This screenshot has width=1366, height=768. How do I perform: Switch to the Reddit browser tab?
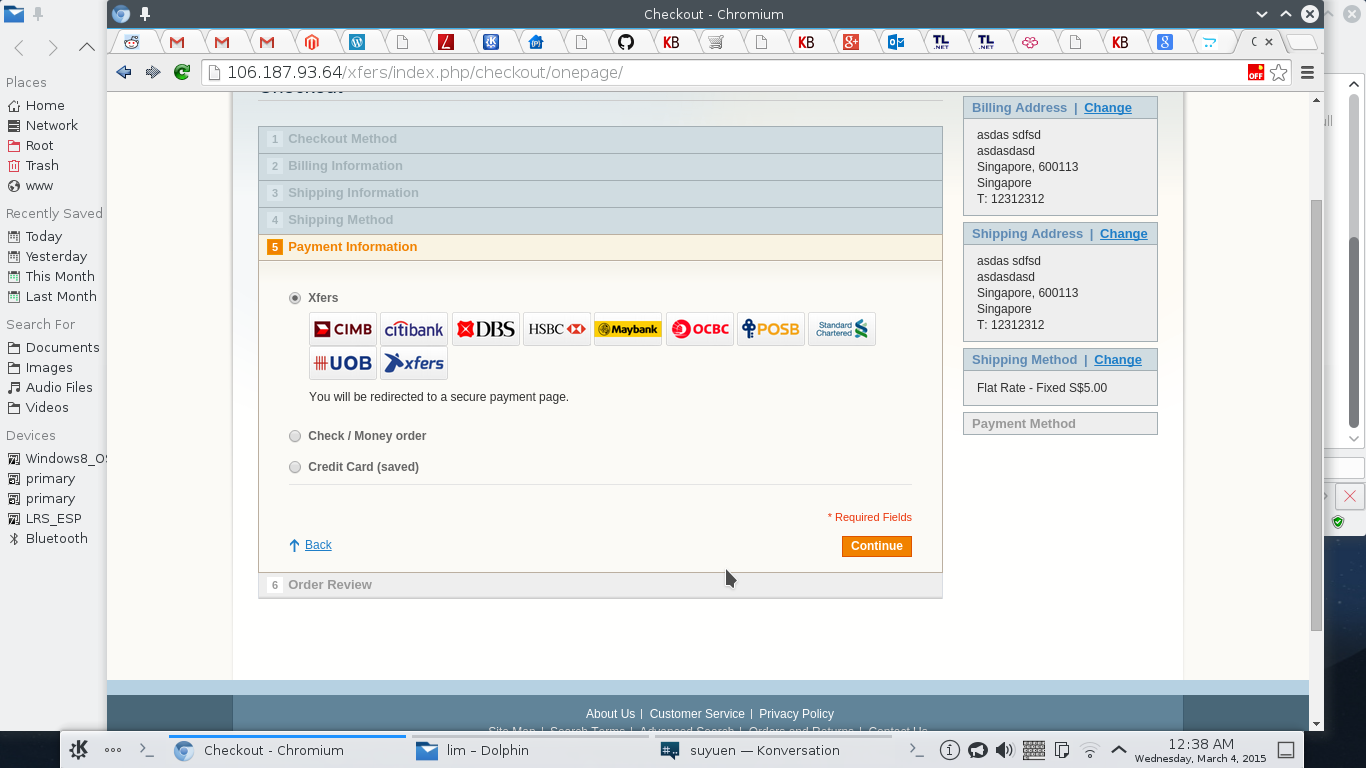coord(132,42)
